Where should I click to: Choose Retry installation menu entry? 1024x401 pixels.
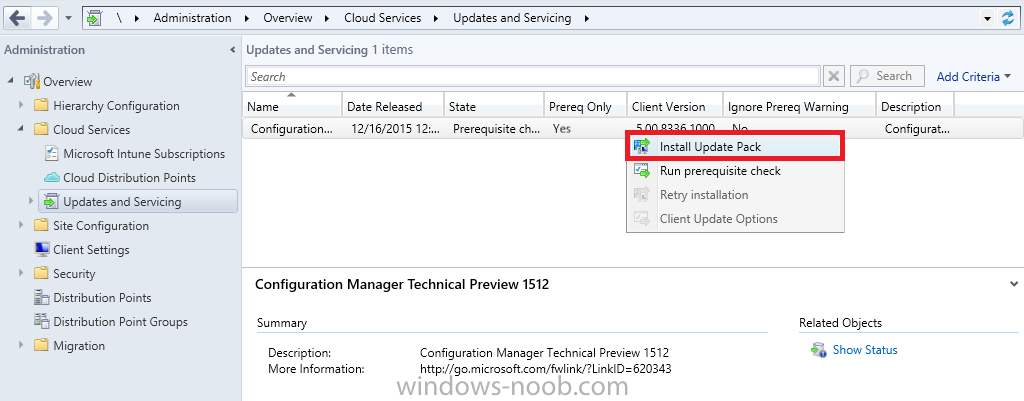point(735,195)
